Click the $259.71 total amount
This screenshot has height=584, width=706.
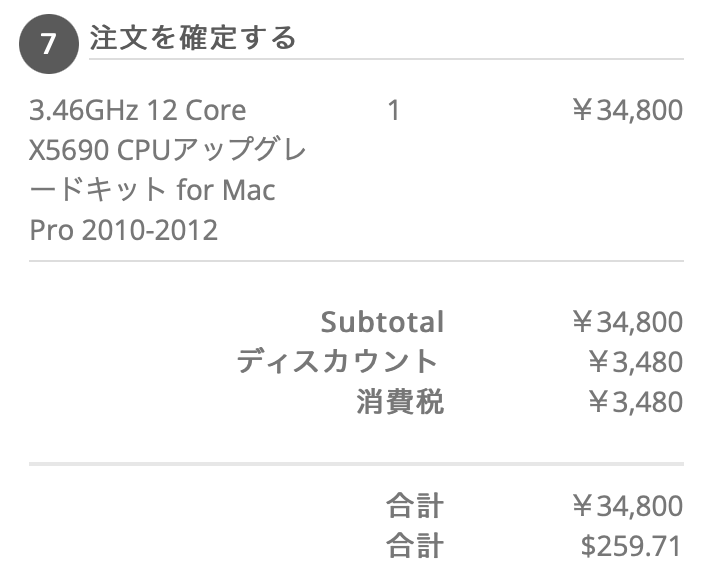coord(632,546)
